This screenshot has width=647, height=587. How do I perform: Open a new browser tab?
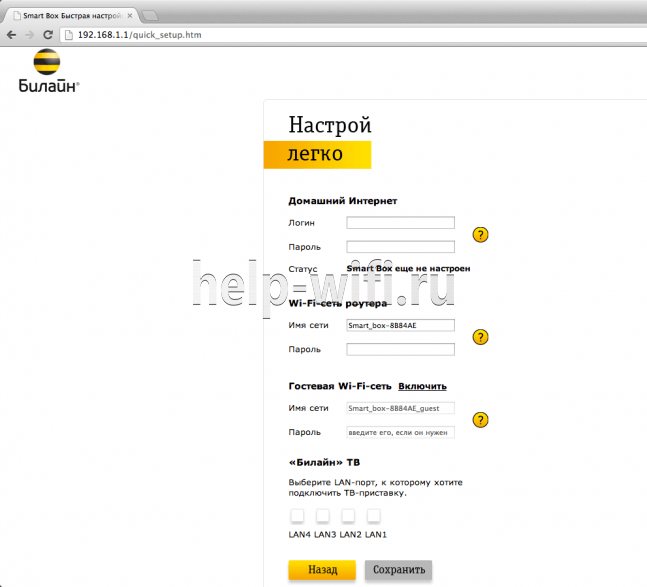coord(149,16)
